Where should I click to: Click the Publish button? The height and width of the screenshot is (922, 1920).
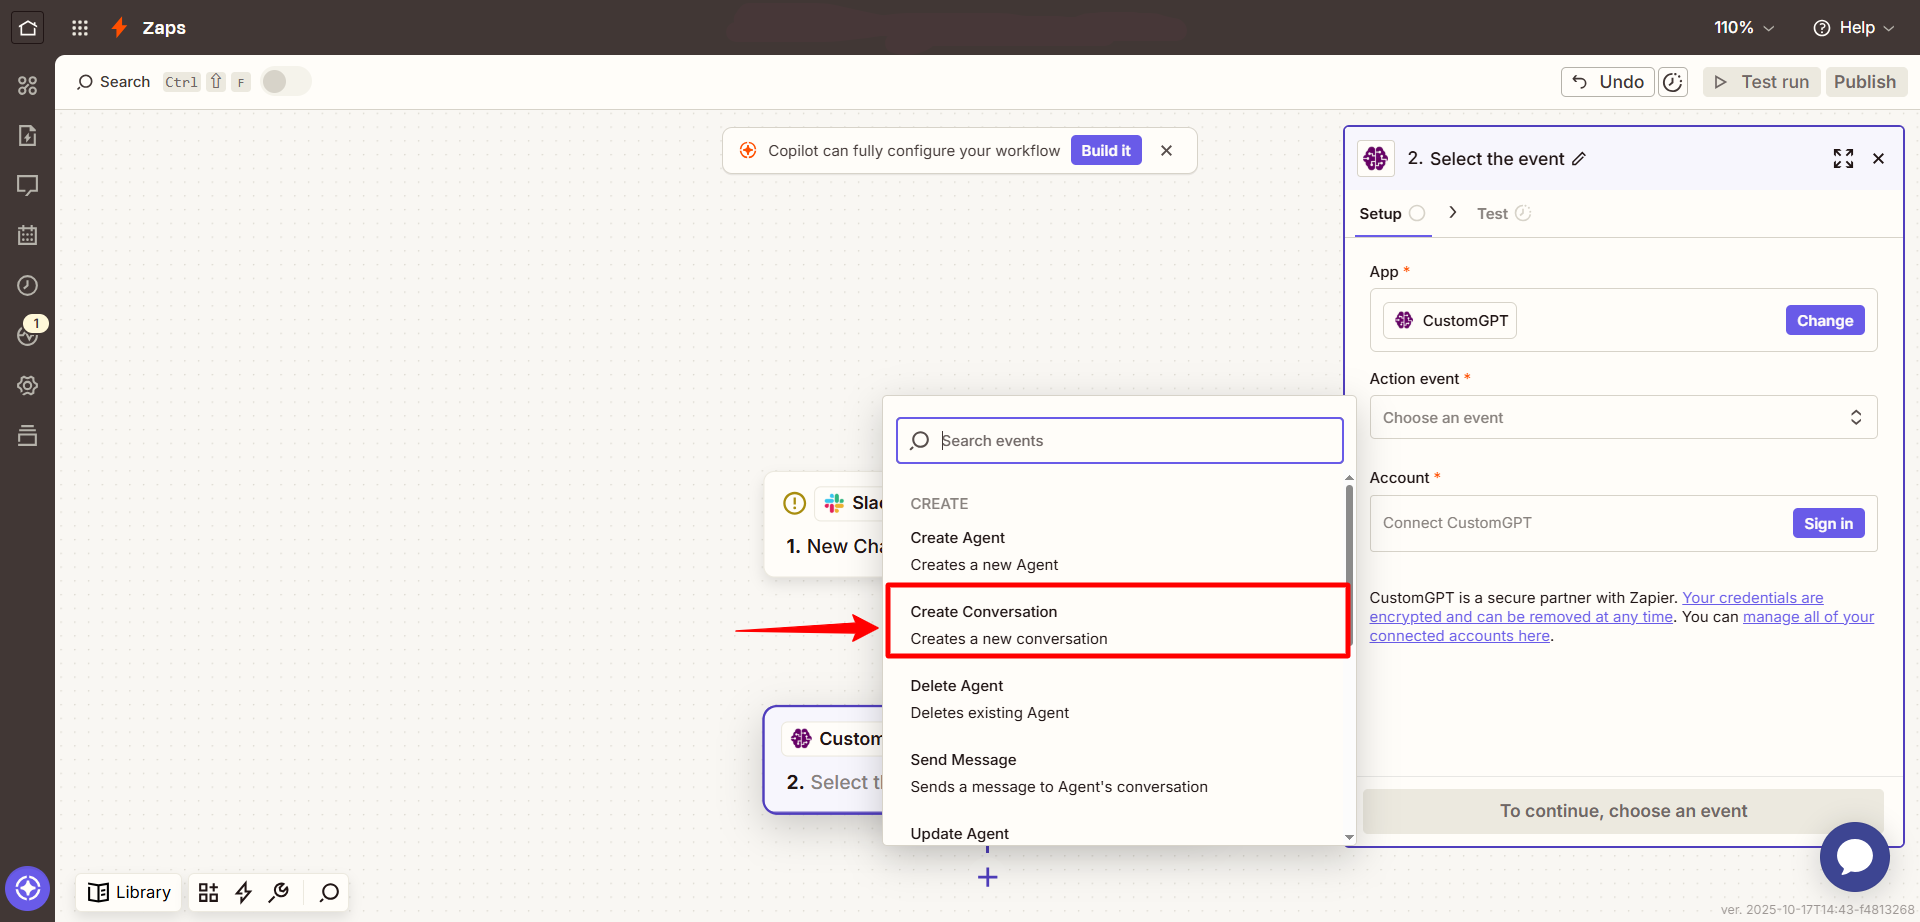click(1865, 82)
